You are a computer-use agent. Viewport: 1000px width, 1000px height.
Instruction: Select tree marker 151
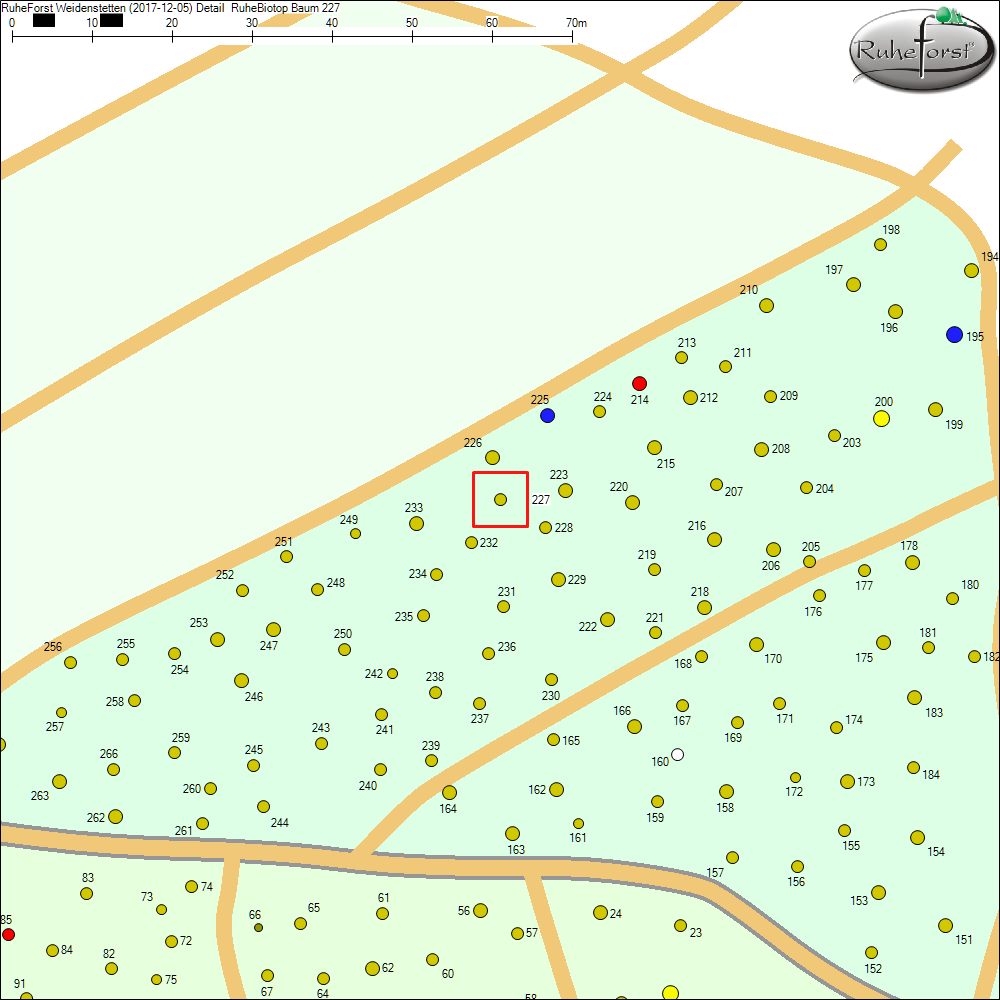[945, 925]
